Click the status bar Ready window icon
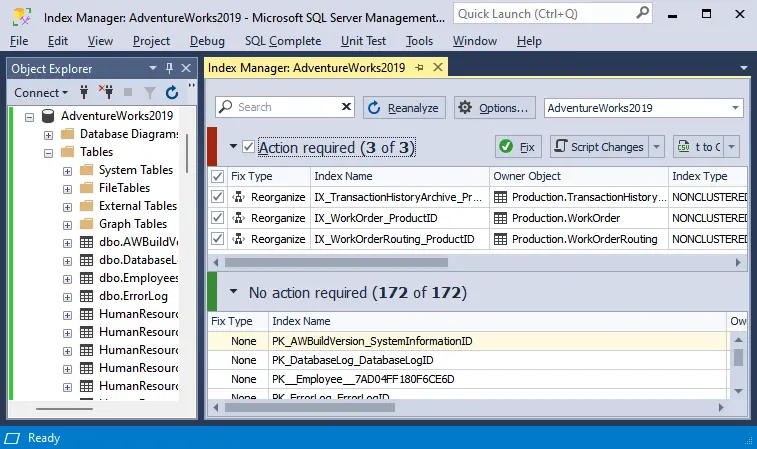 [12, 438]
